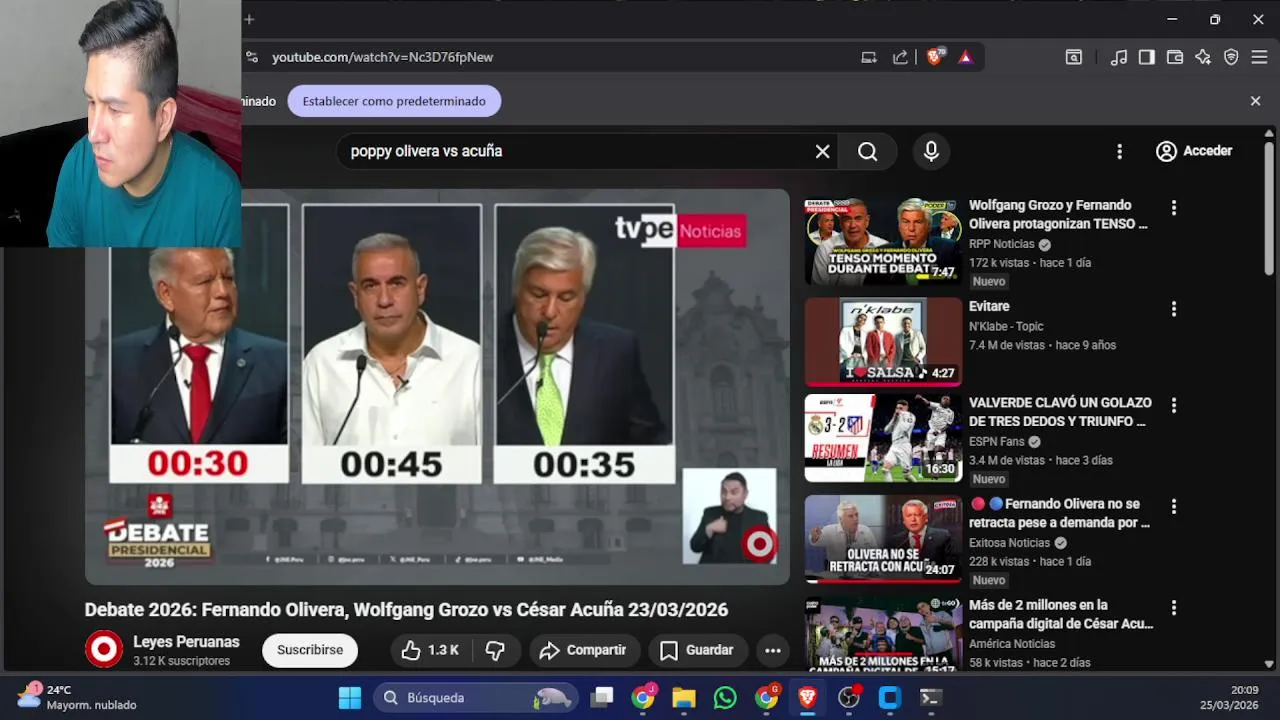Screen dimensions: 1280x720
Task: Click the América Noticias channel name
Action: click(x=1012, y=644)
